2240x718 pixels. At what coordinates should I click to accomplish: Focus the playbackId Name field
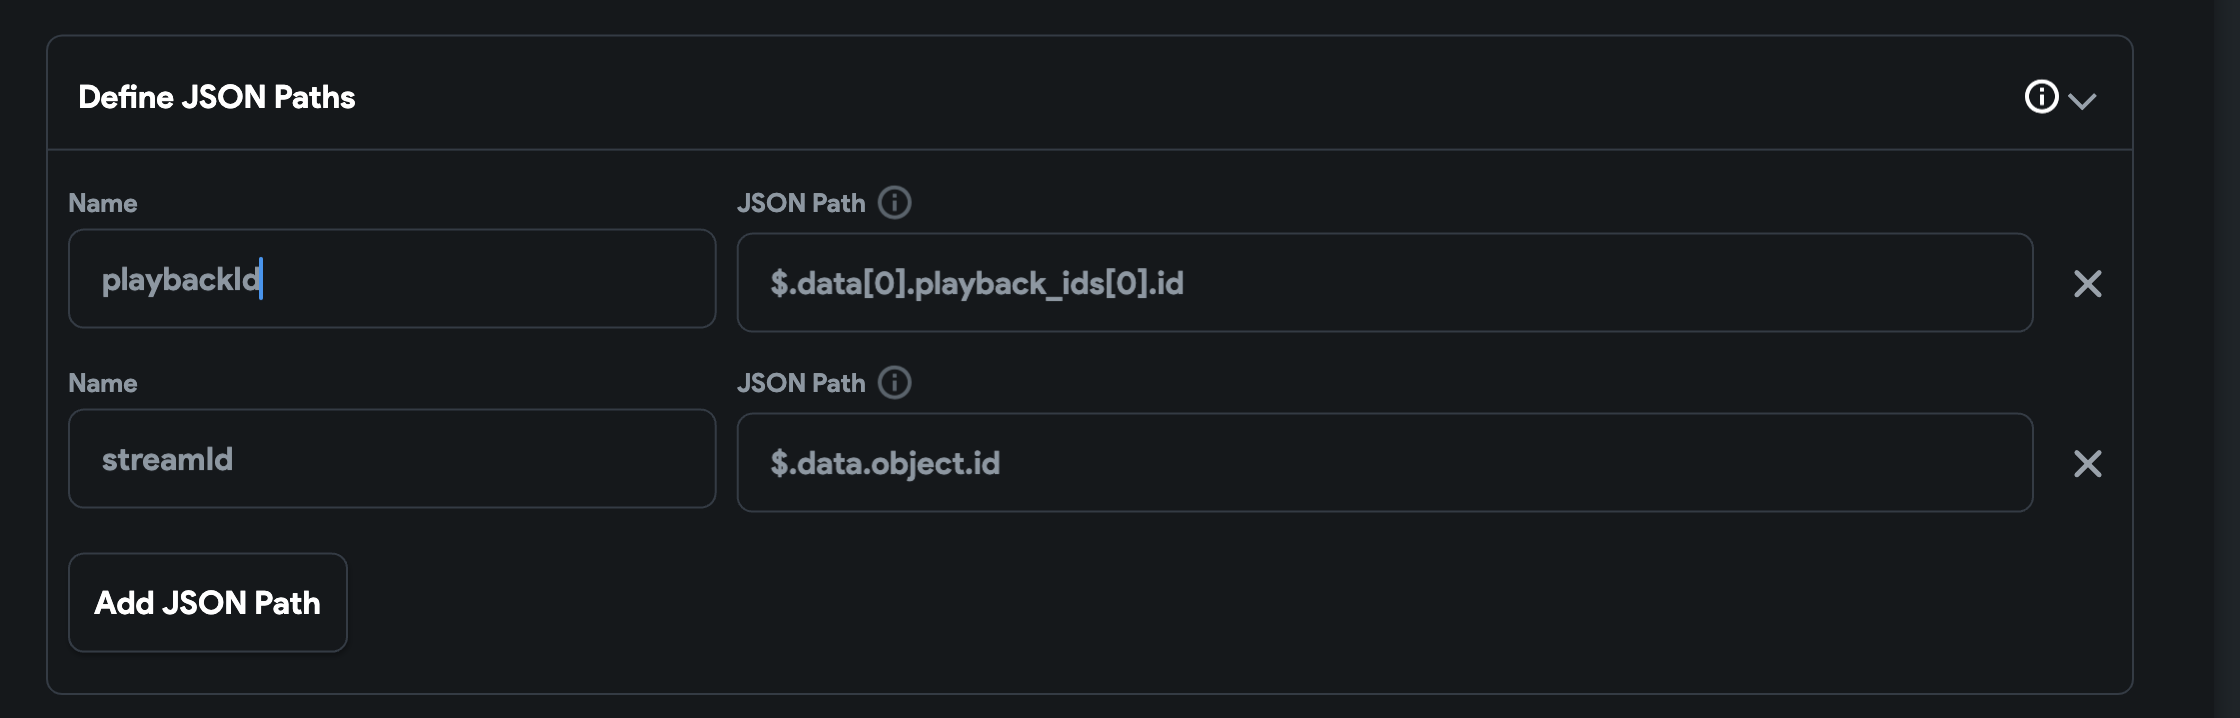coord(392,279)
